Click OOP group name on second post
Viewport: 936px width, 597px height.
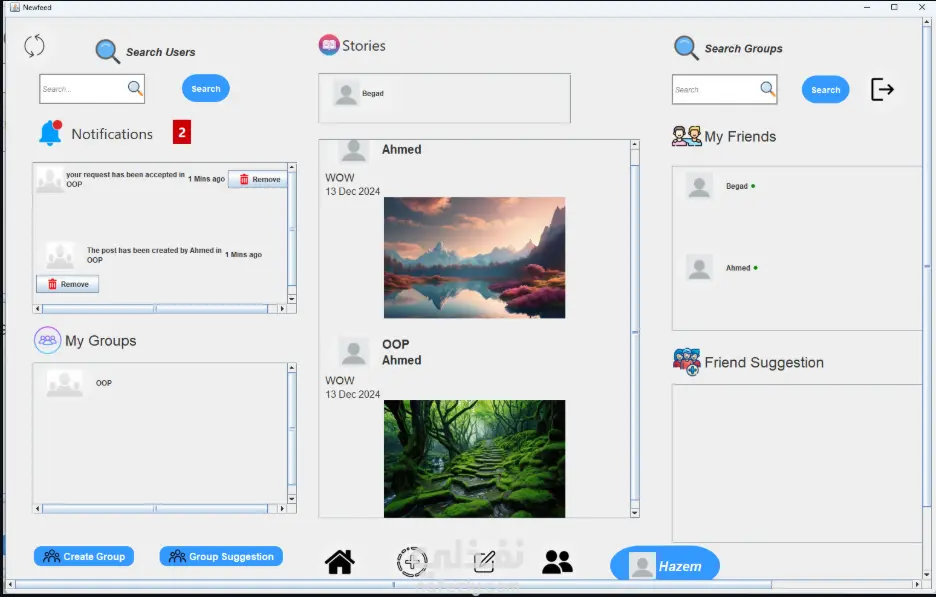tap(396, 344)
